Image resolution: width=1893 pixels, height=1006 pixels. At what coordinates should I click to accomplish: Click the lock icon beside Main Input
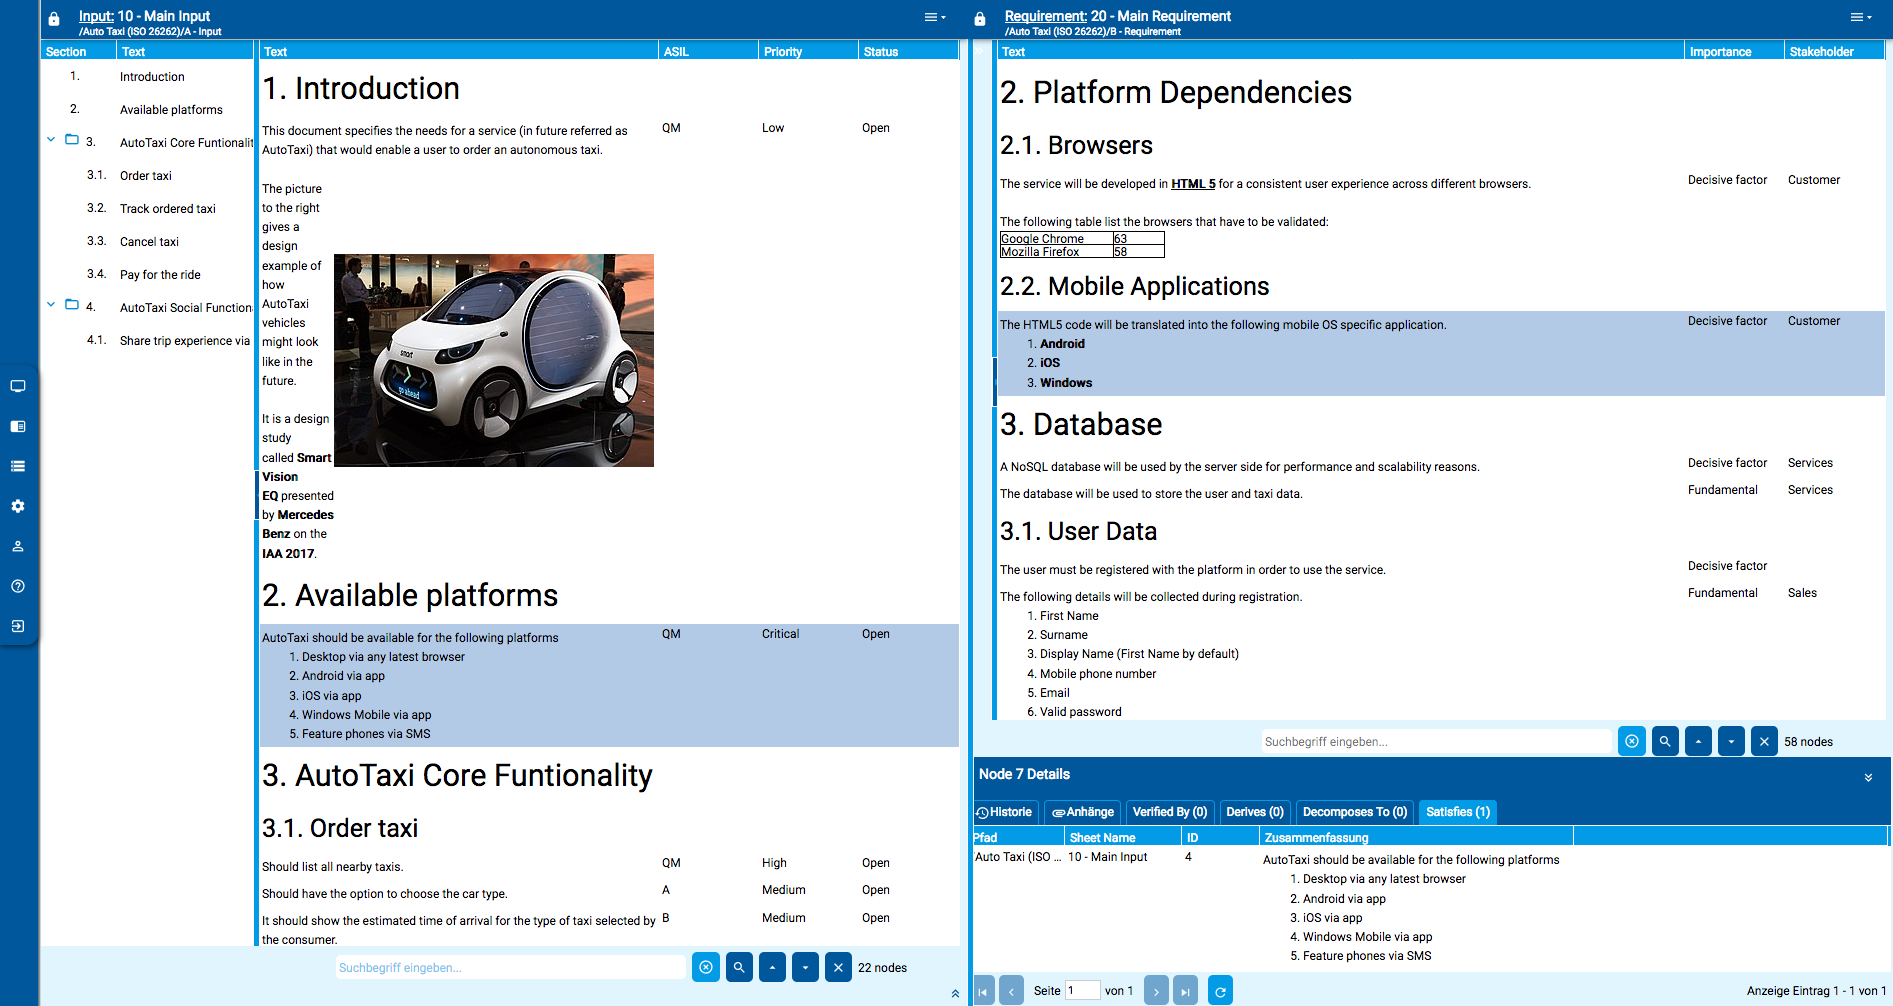pos(54,19)
